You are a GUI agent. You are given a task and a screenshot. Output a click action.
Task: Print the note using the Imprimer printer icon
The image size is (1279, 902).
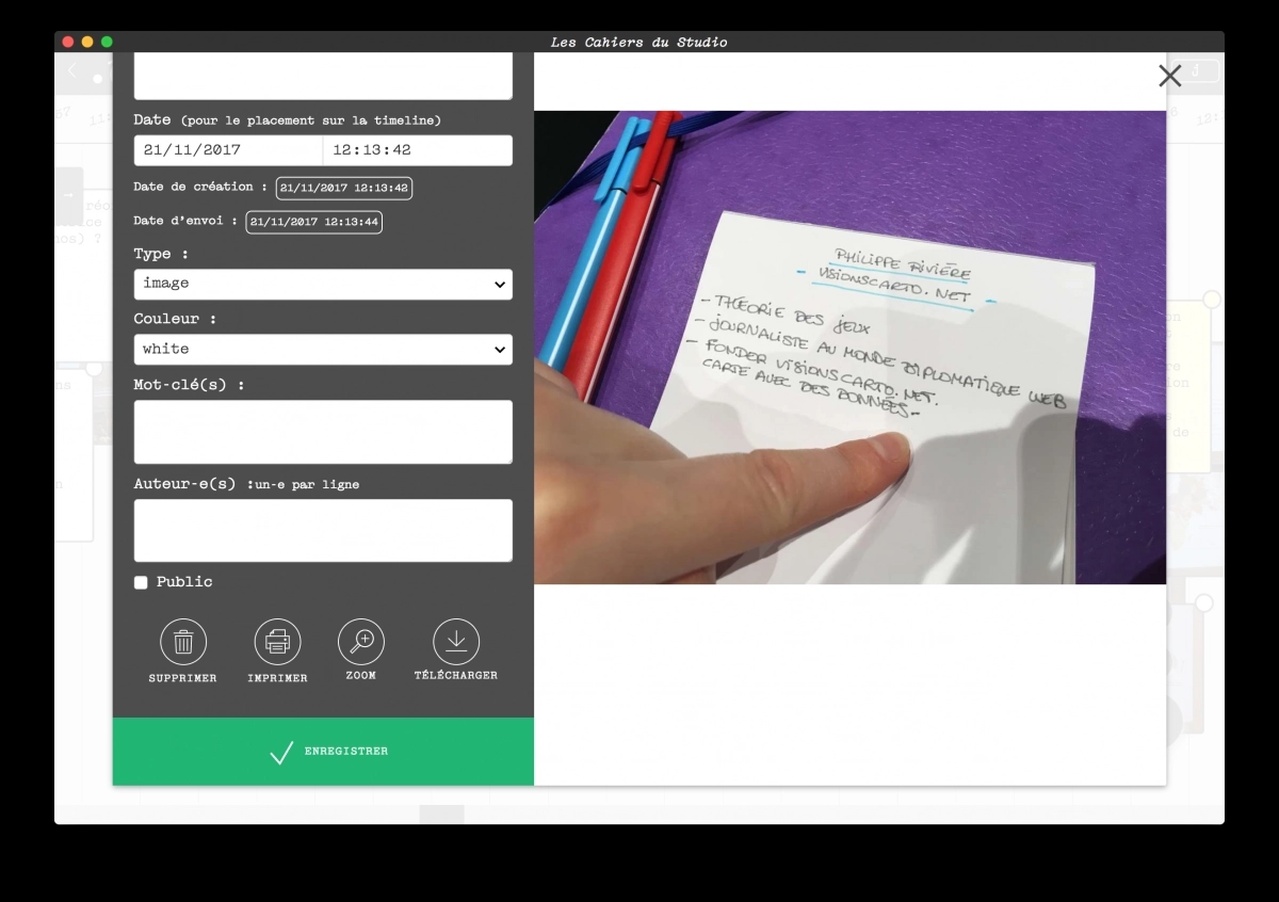point(277,642)
